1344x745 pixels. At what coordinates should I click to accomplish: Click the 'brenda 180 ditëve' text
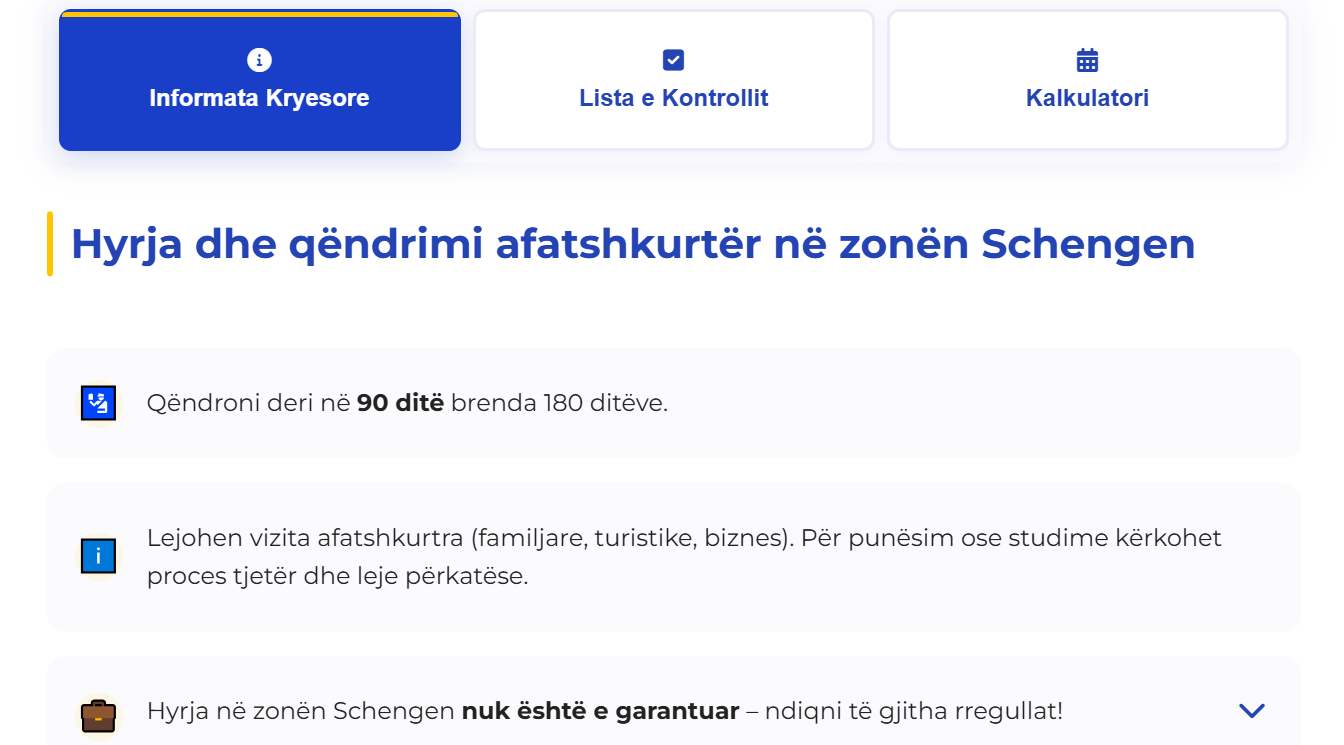pos(559,403)
